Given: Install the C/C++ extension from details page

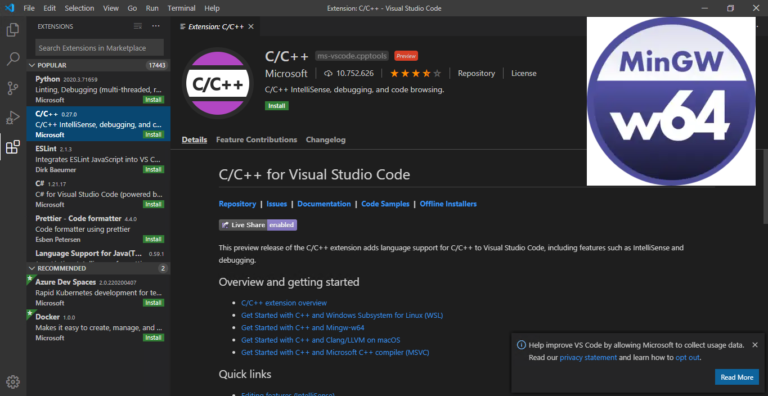Looking at the screenshot, I should click(x=277, y=105).
